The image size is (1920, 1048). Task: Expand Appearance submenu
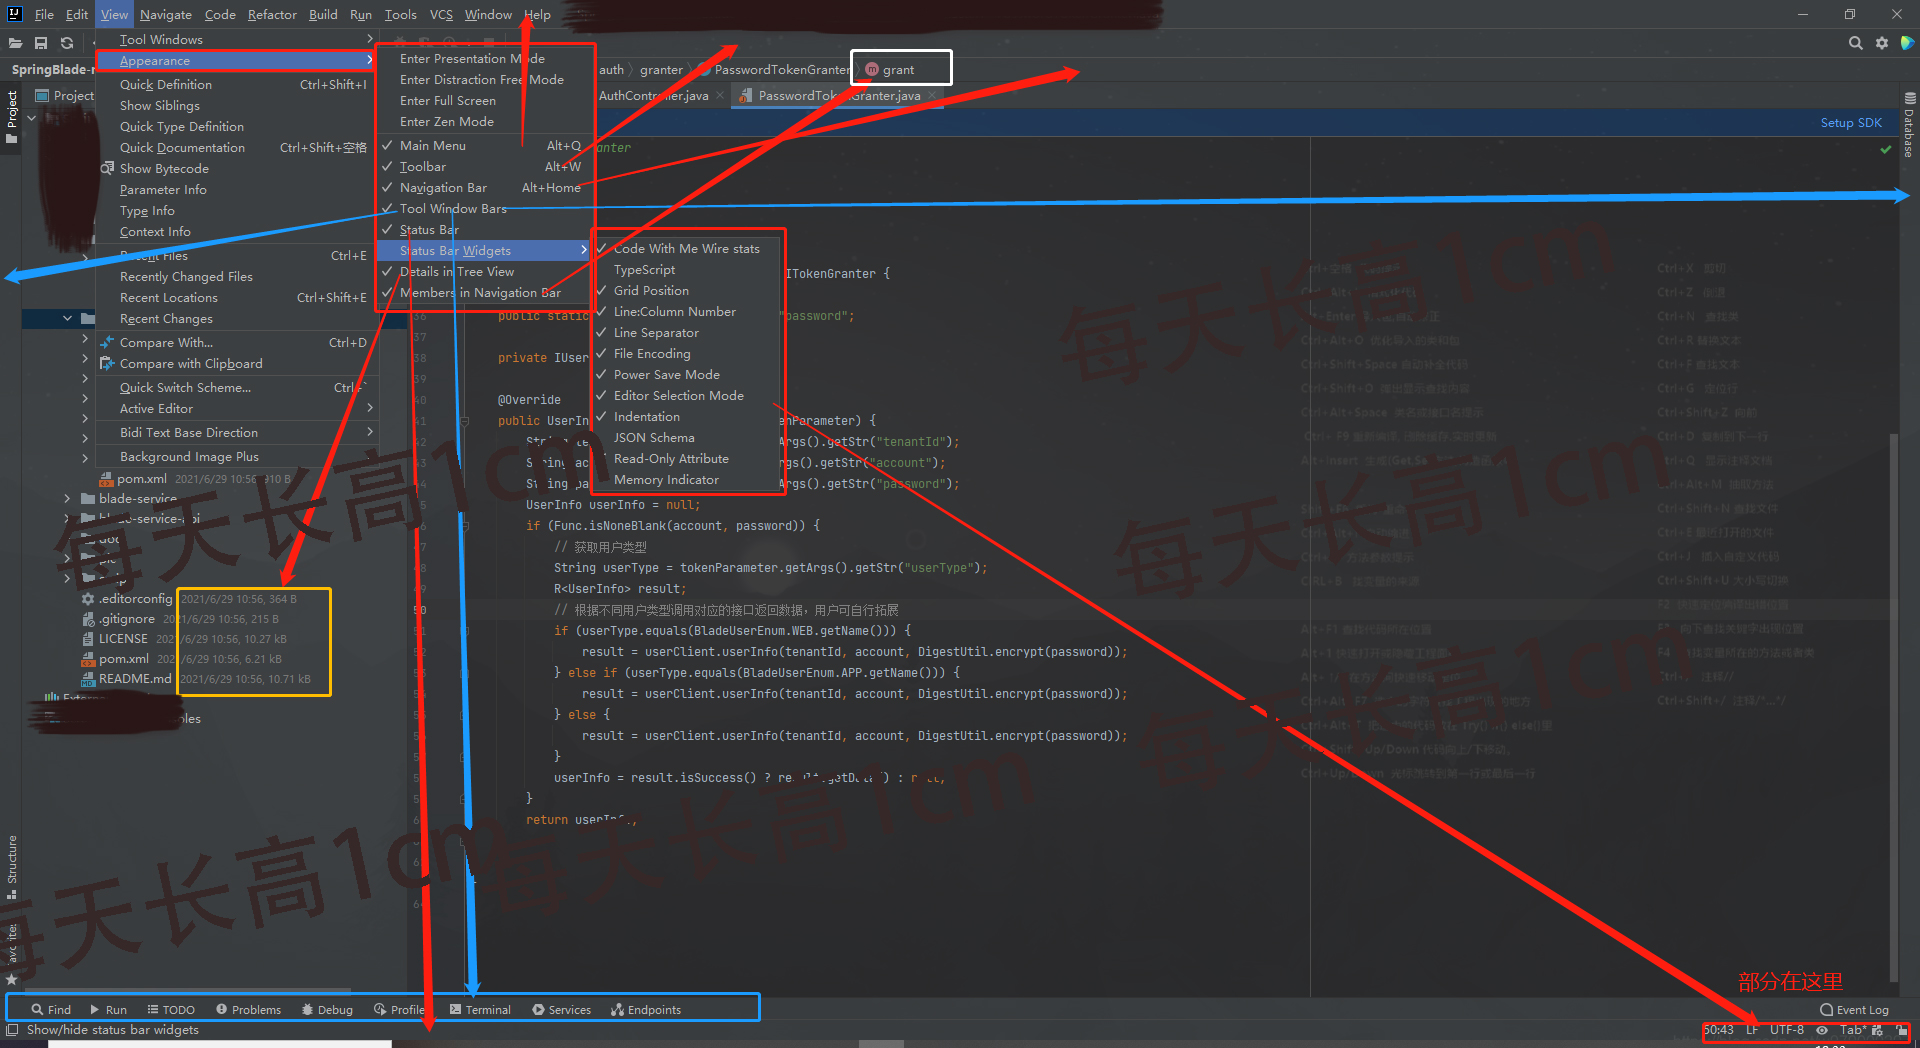click(x=236, y=61)
